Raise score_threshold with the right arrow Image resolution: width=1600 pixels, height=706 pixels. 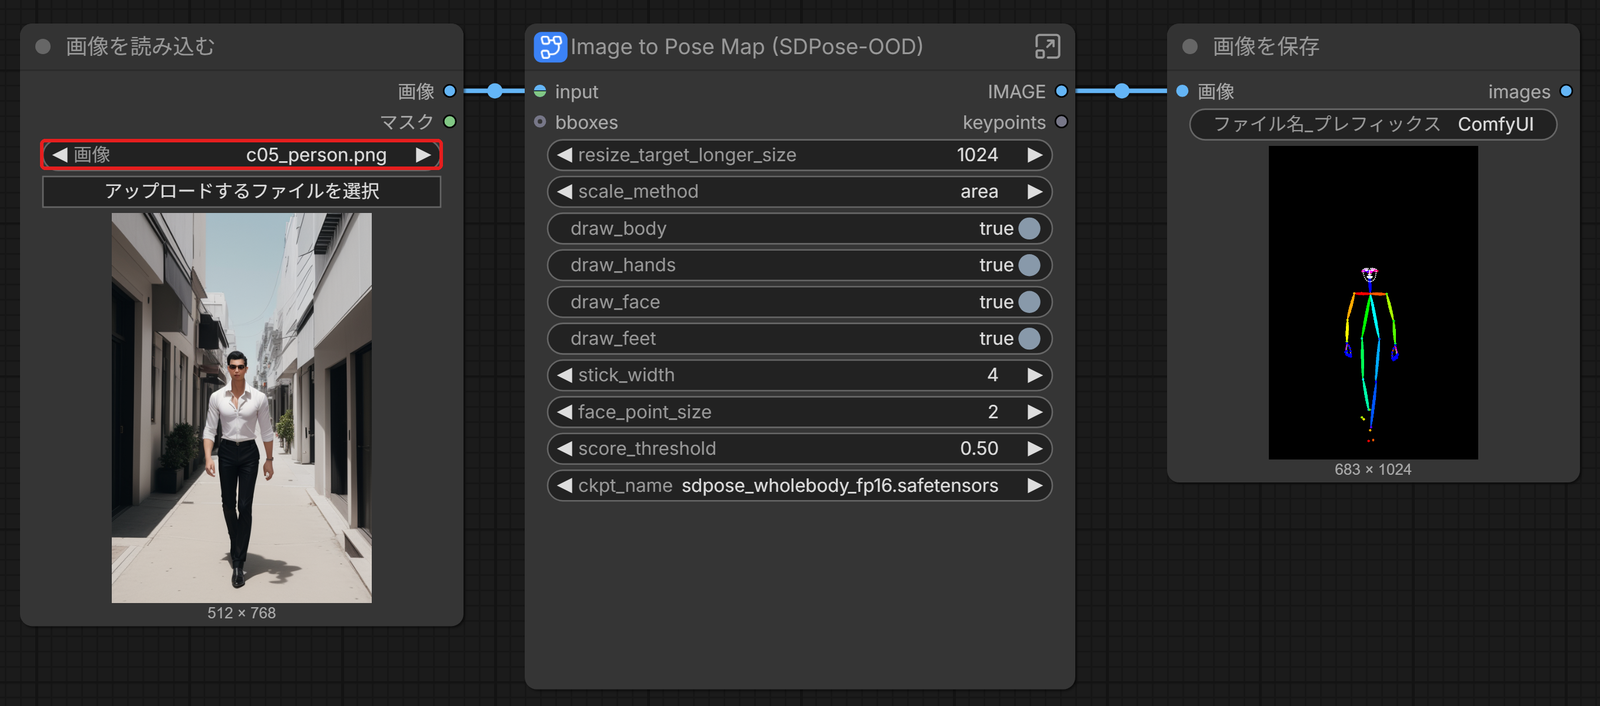1035,448
